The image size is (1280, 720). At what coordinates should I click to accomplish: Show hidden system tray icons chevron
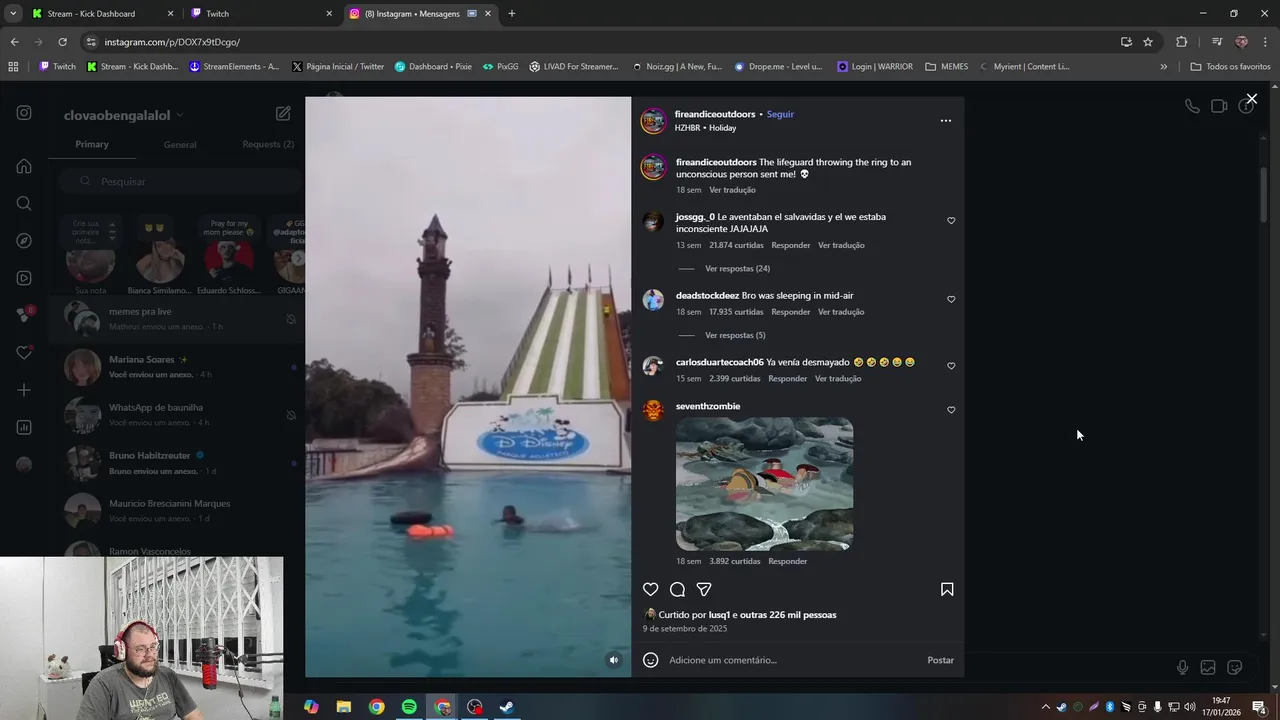coord(1046,707)
